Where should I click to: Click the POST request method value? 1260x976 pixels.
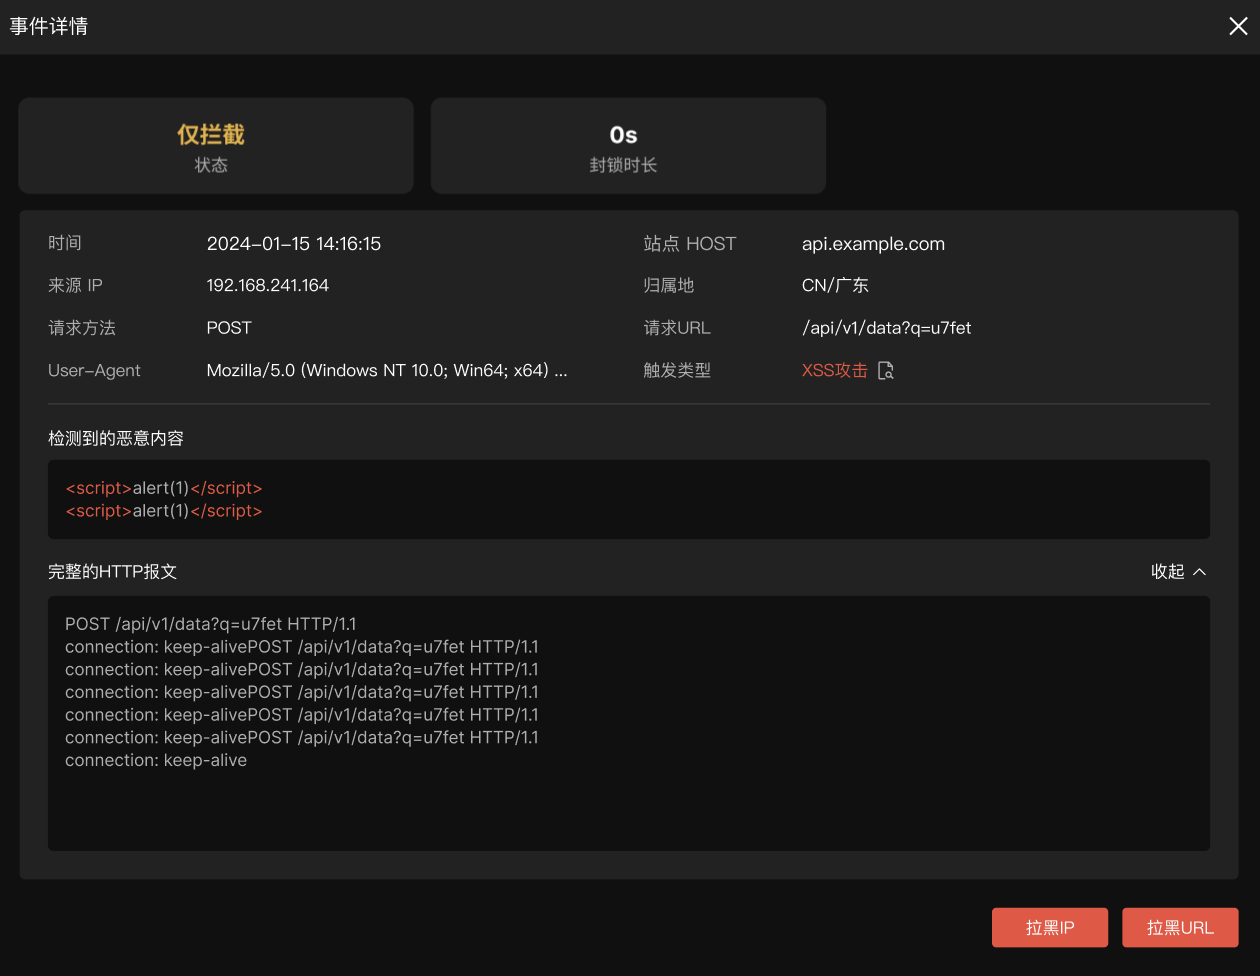click(229, 328)
